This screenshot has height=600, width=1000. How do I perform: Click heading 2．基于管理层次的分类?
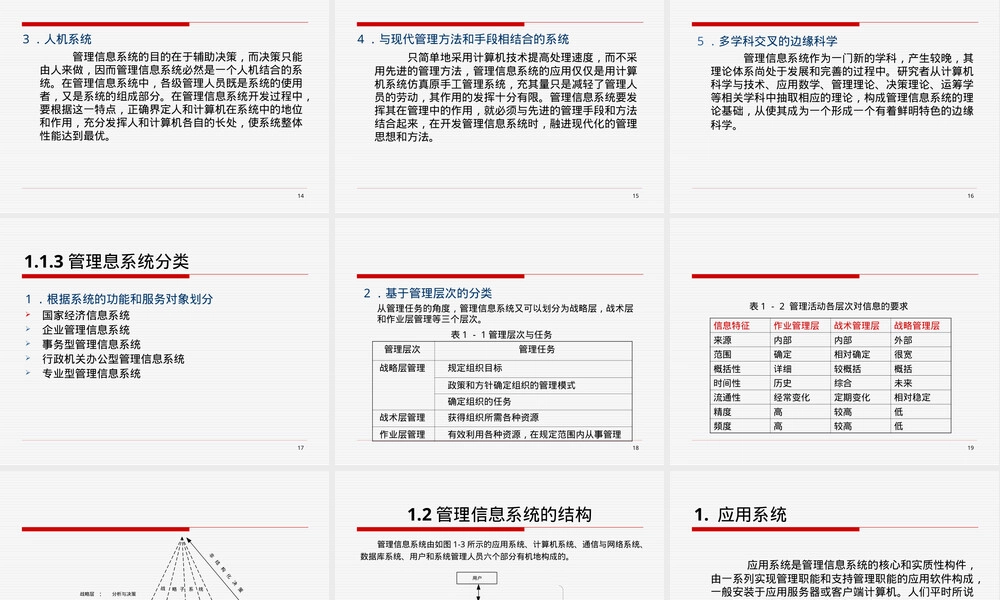428,293
